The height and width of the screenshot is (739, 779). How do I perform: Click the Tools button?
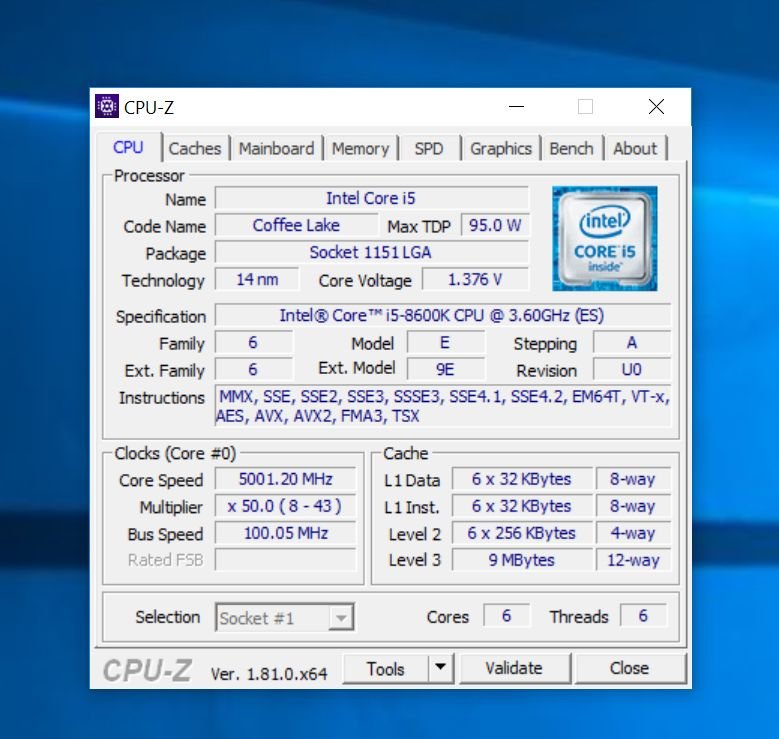385,669
